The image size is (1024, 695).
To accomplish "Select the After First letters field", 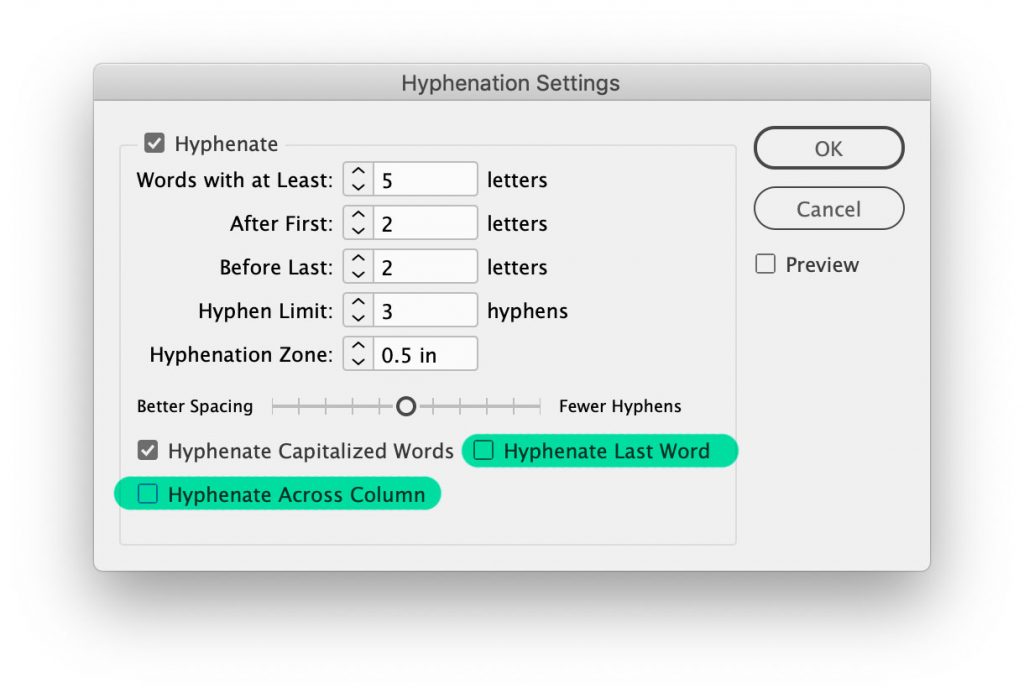I will coord(425,224).
